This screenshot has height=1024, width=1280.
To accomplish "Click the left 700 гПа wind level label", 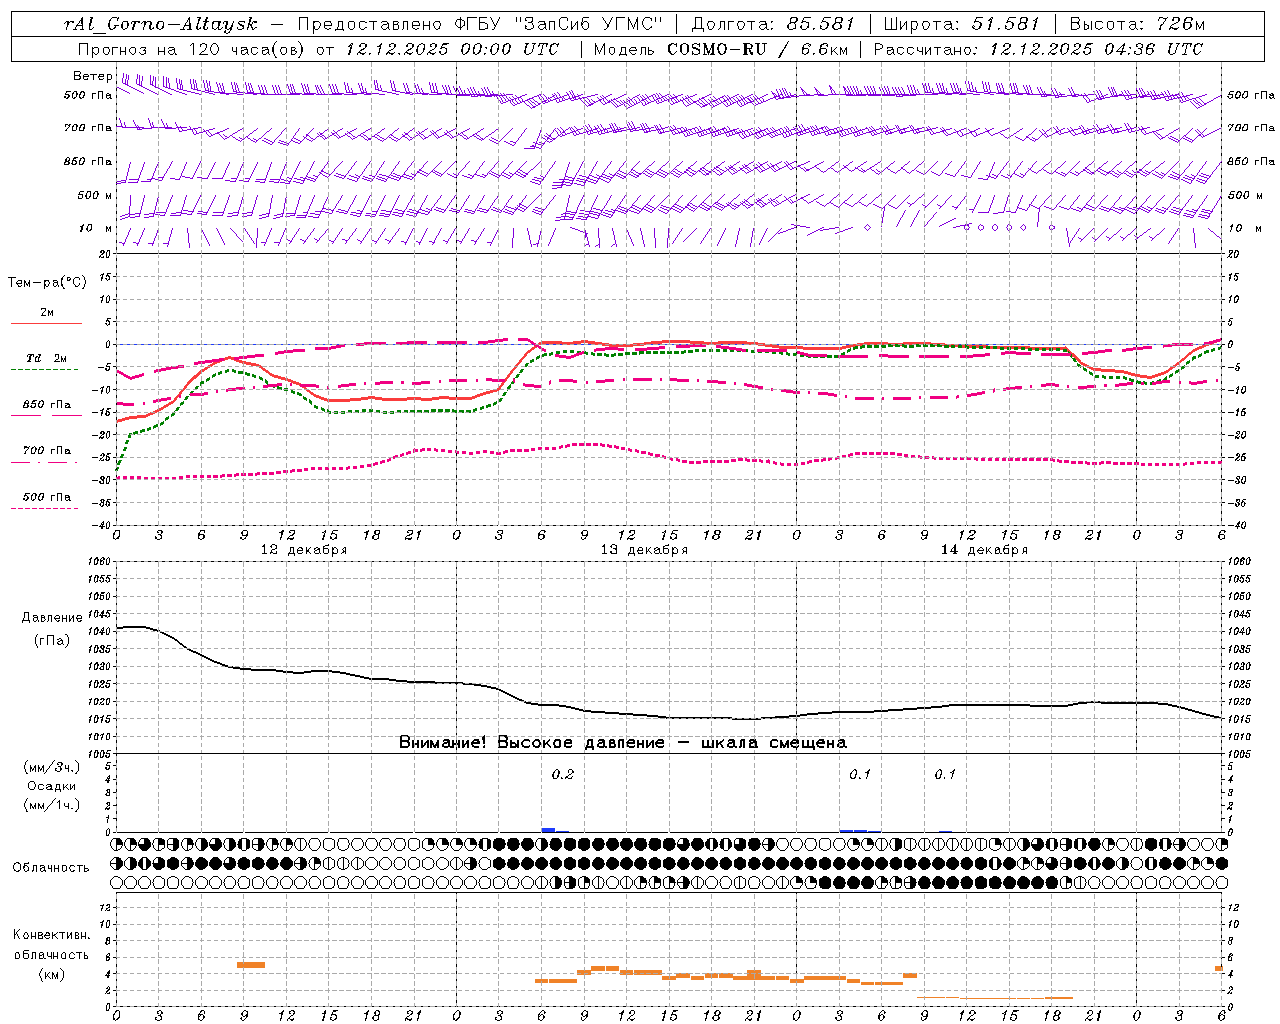I will tap(88, 128).
